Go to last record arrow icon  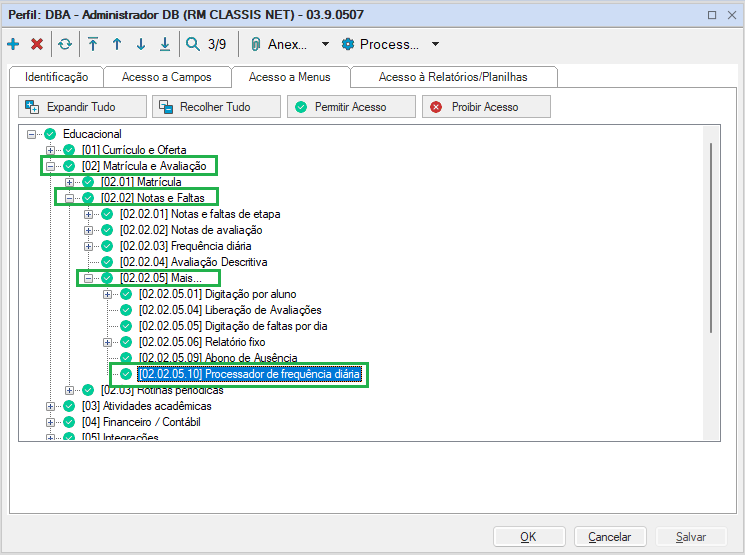[165, 44]
